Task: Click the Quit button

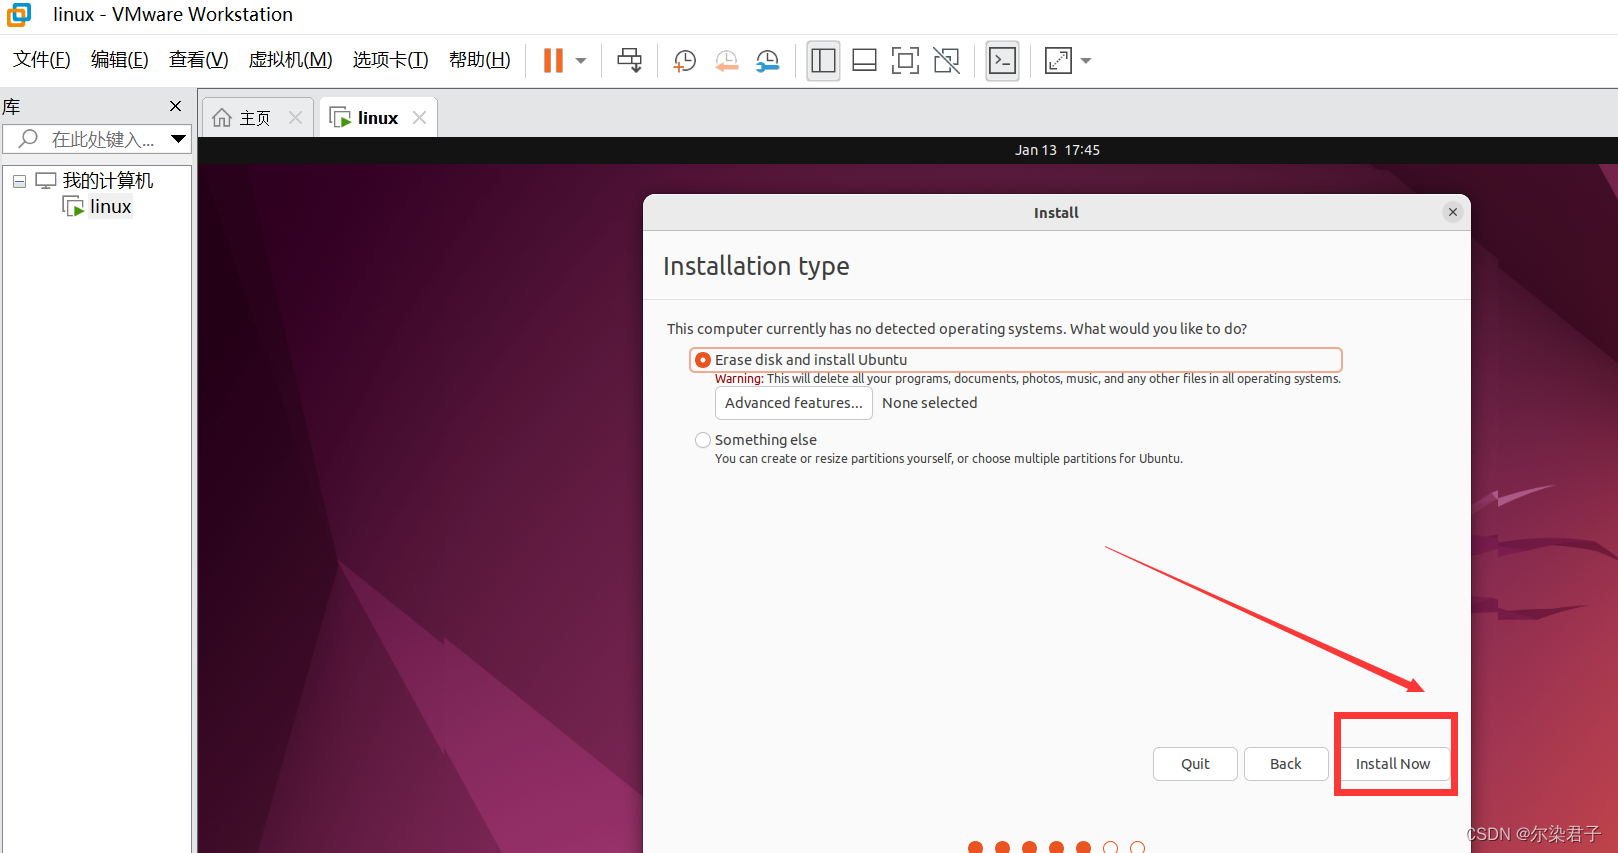Action: (x=1195, y=764)
